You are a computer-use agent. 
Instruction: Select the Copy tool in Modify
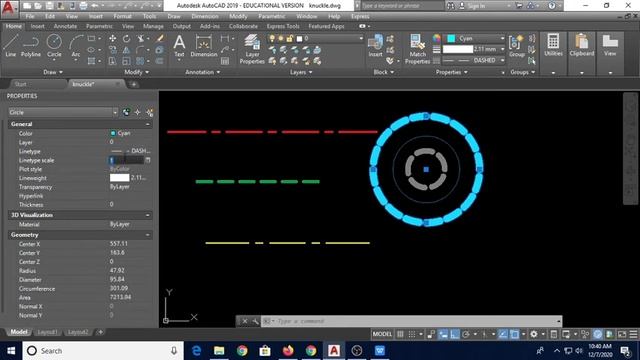click(x=112, y=50)
